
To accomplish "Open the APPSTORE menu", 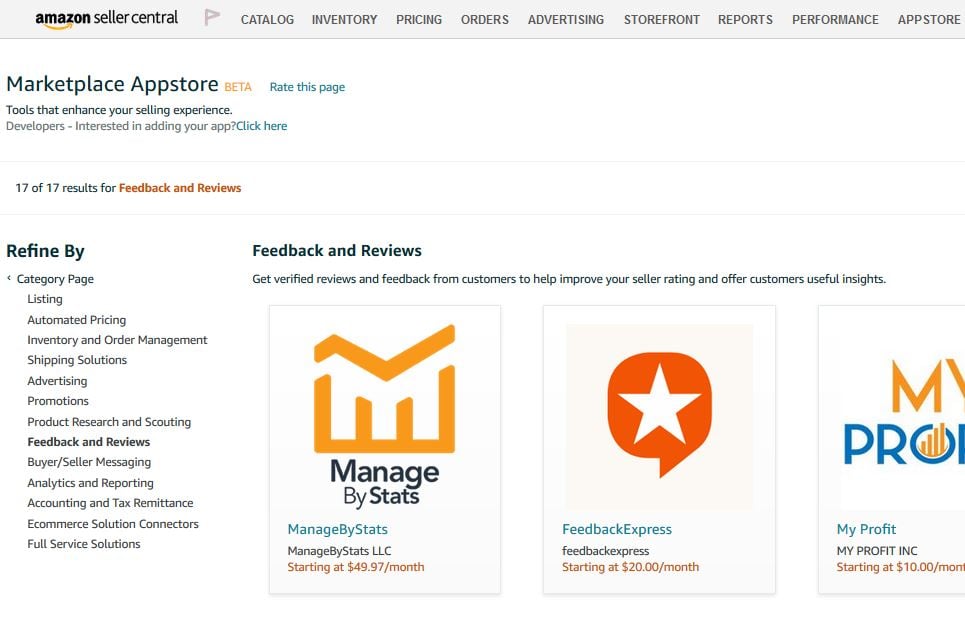I will pyautogui.click(x=929, y=20).
